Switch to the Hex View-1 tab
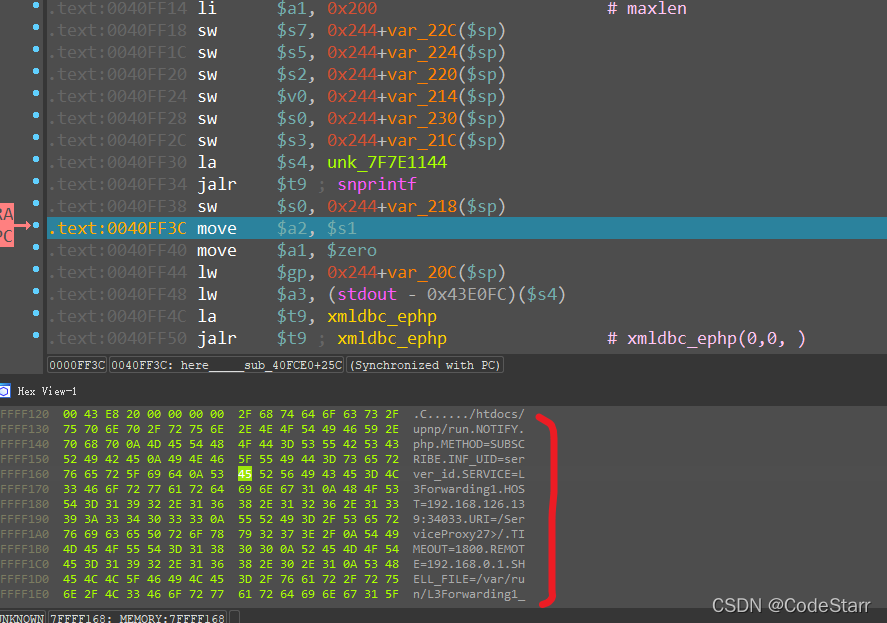887x623 pixels. click(x=47, y=392)
